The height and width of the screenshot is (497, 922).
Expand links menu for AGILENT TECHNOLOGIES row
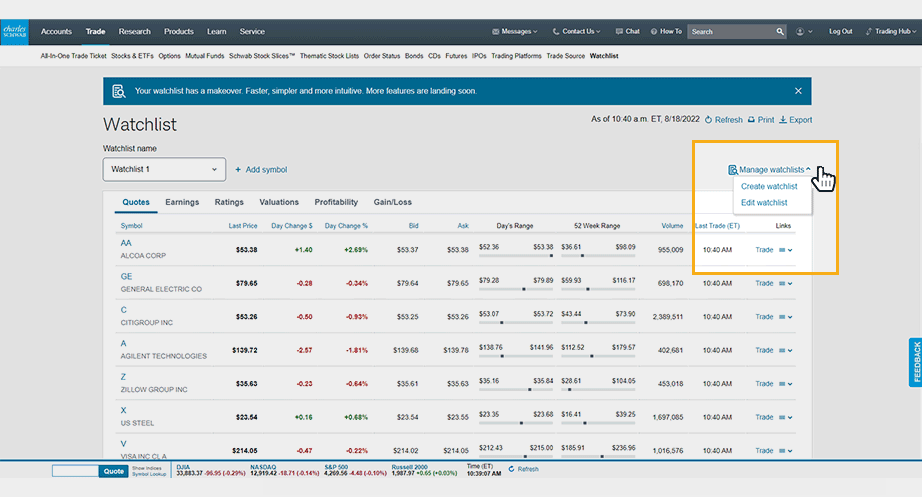[x=786, y=351]
